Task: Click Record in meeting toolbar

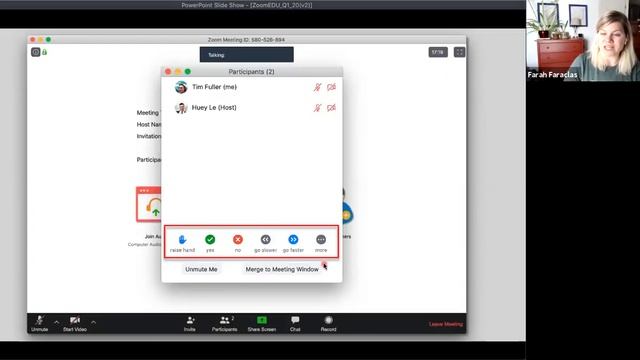Action: click(329, 323)
